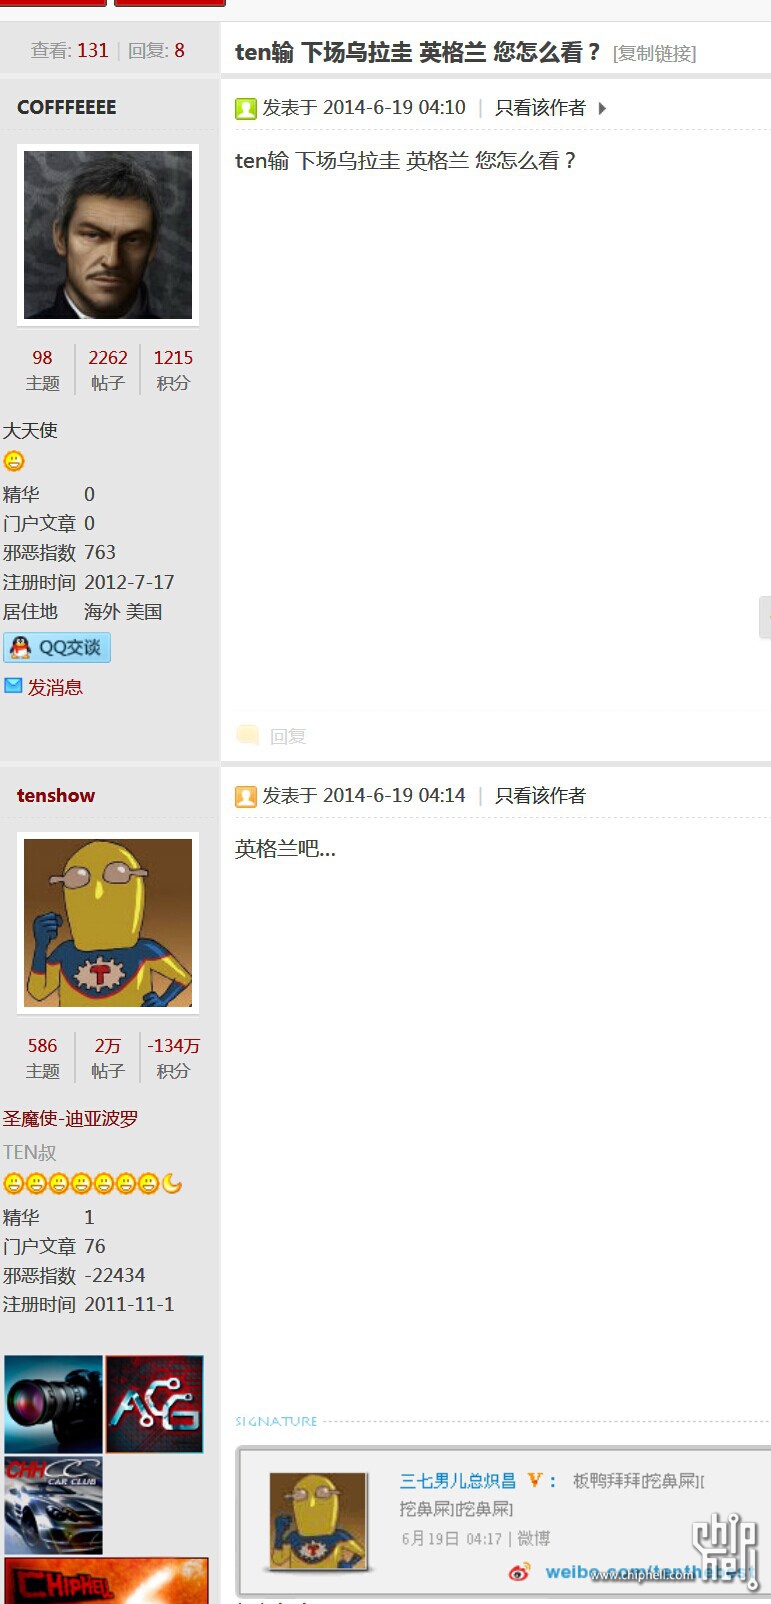The height and width of the screenshot is (1604, 771).
Task: Open the ACG group badge
Action: pos(155,1404)
